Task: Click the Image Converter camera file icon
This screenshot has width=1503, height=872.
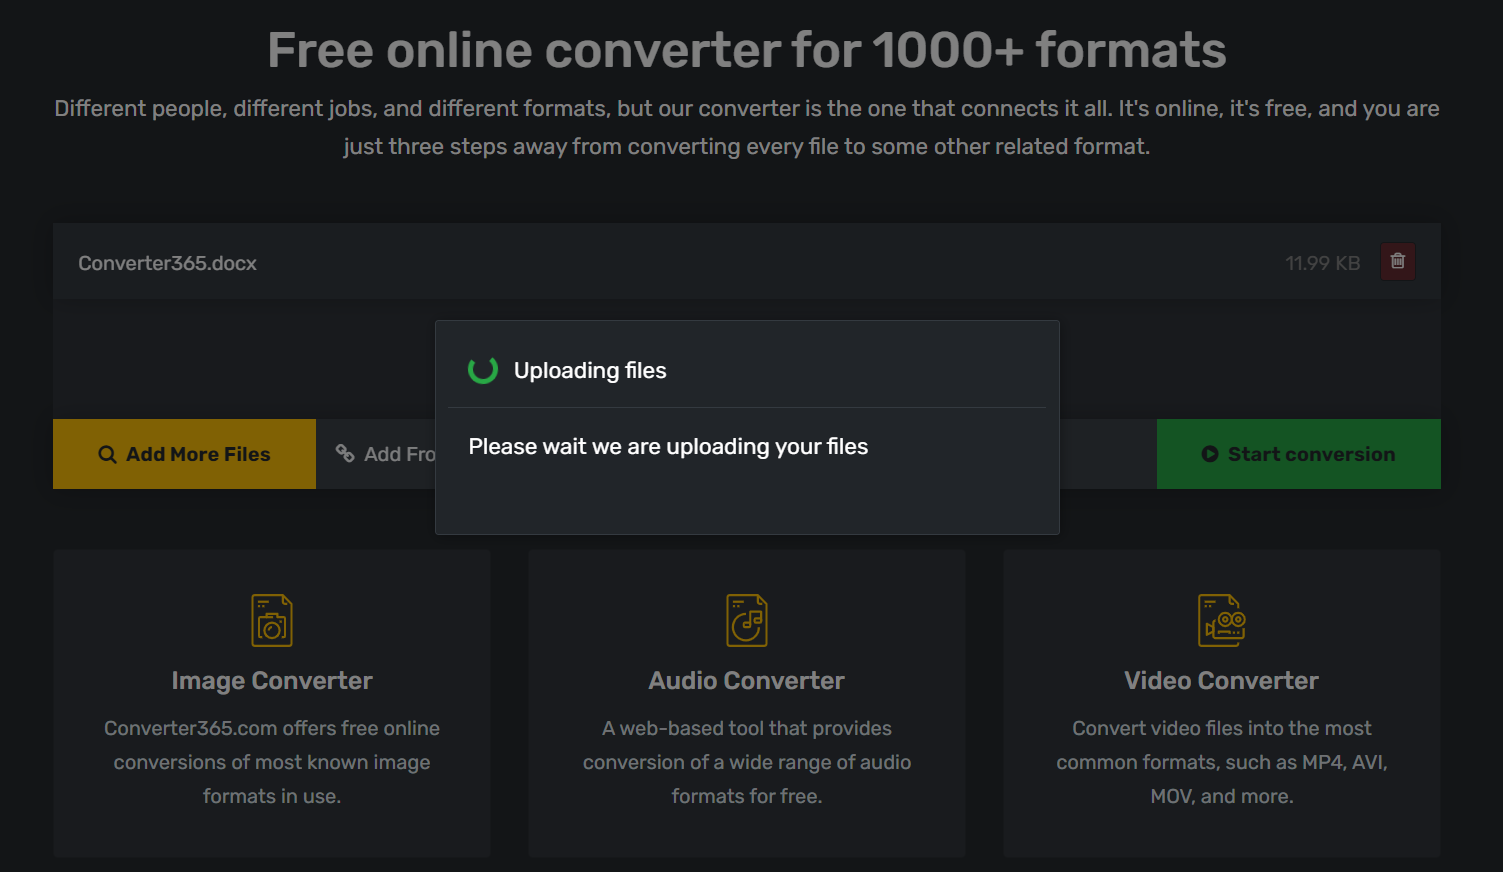Action: pyautogui.click(x=272, y=621)
